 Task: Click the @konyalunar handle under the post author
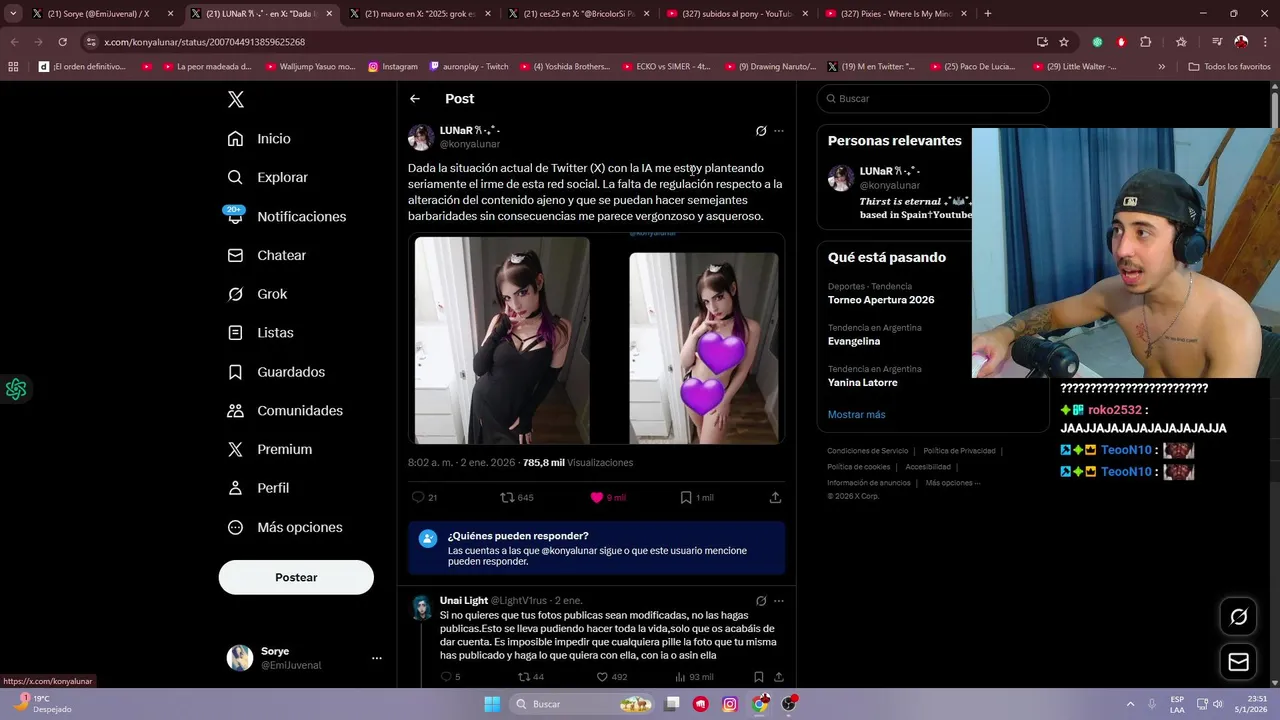click(470, 144)
